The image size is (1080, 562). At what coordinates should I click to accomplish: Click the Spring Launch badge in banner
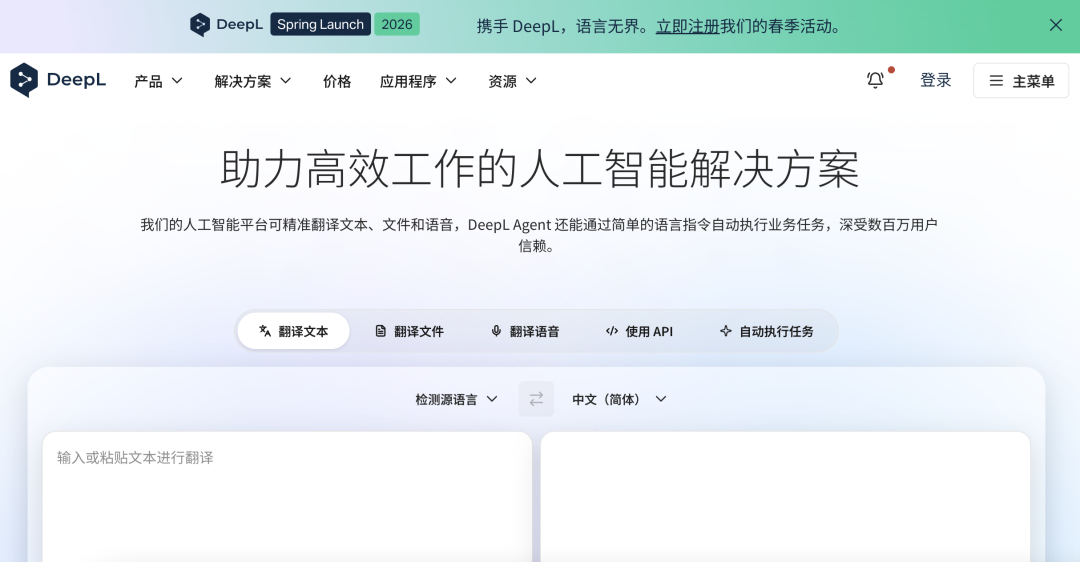320,25
